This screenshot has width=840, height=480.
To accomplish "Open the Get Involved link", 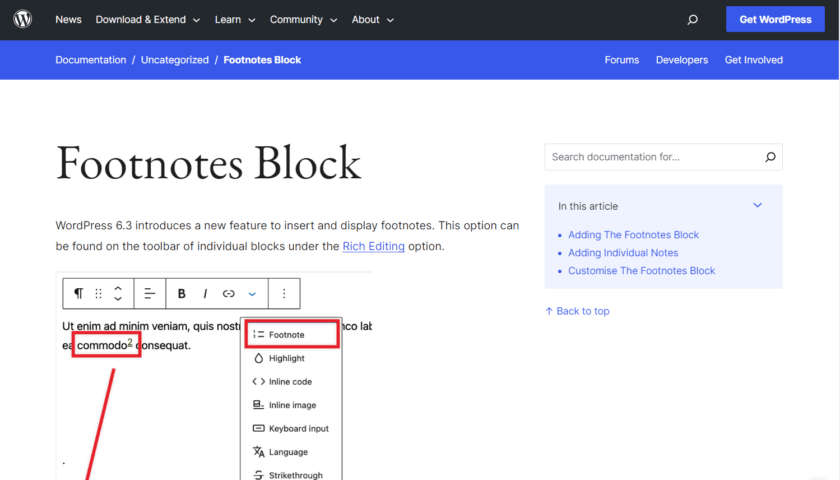I will [754, 60].
